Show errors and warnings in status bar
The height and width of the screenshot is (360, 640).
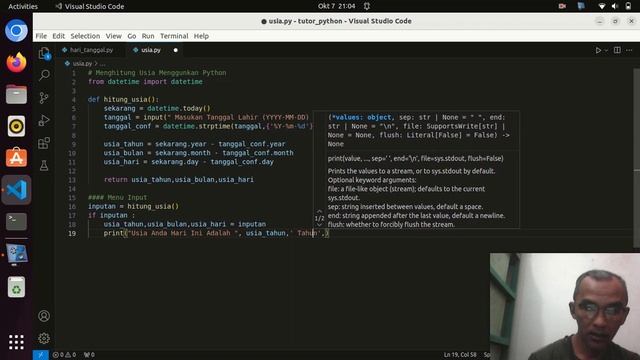click(64, 355)
